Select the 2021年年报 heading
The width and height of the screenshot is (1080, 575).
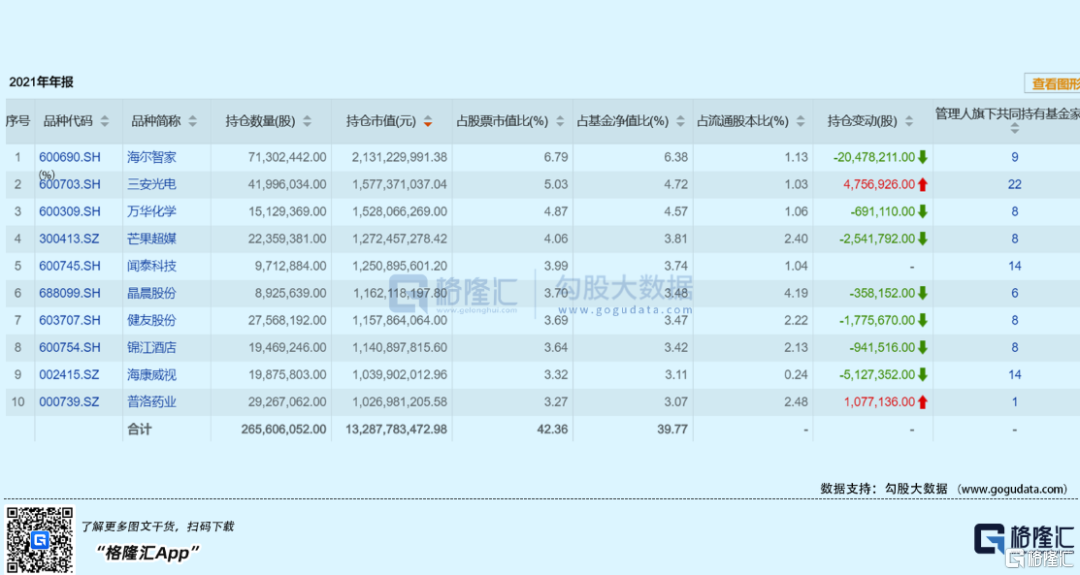(41, 82)
